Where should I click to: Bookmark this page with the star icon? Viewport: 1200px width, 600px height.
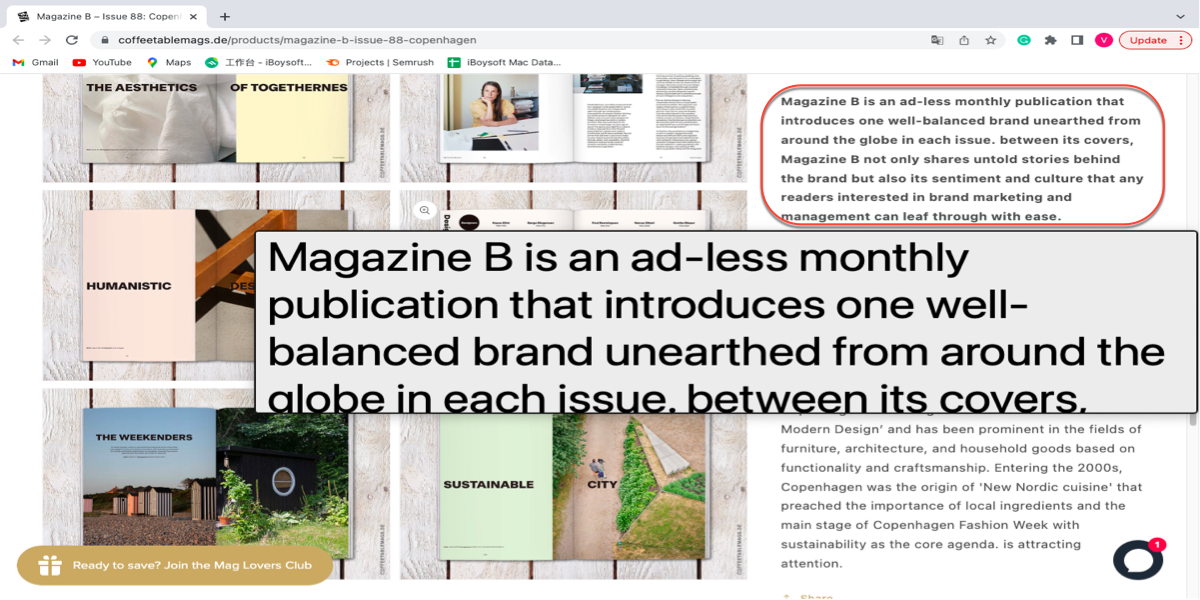990,40
